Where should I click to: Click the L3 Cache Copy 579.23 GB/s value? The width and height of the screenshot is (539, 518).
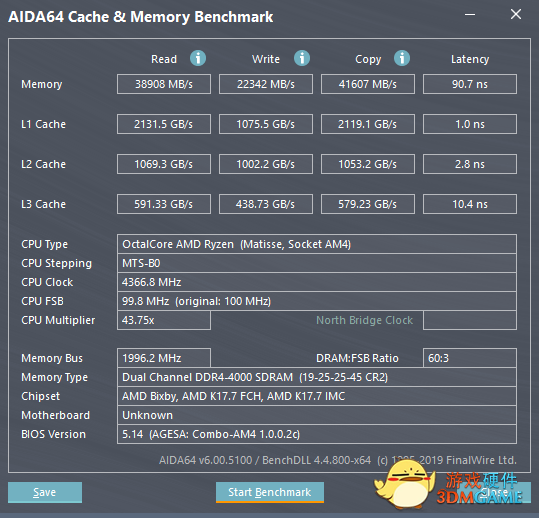368,204
